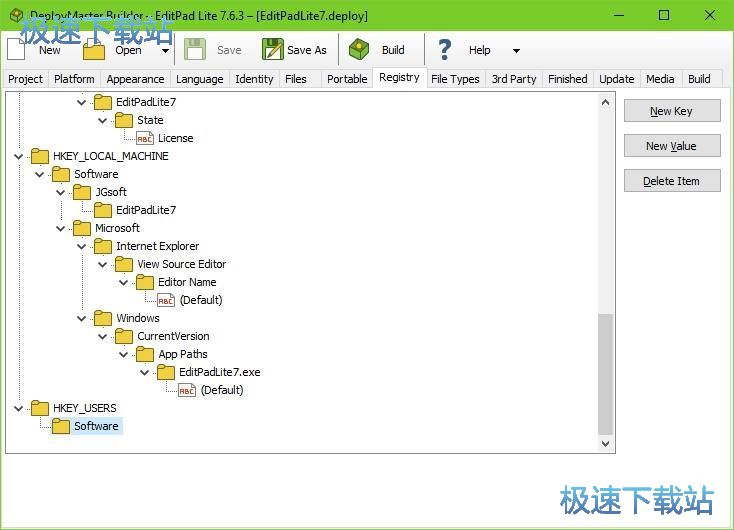
Task: Open the File Types tab
Action: click(455, 79)
